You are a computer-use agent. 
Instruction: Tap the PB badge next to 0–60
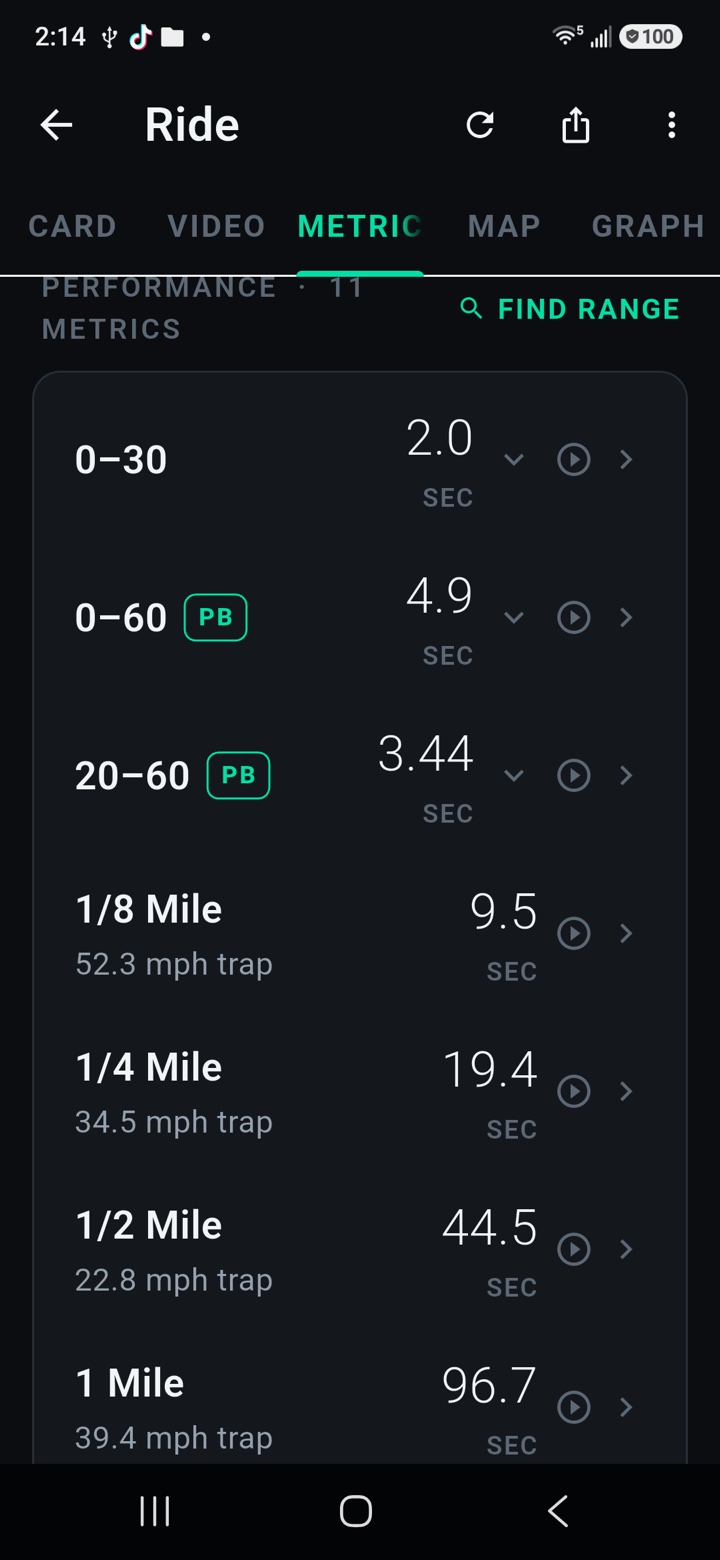[x=216, y=617]
